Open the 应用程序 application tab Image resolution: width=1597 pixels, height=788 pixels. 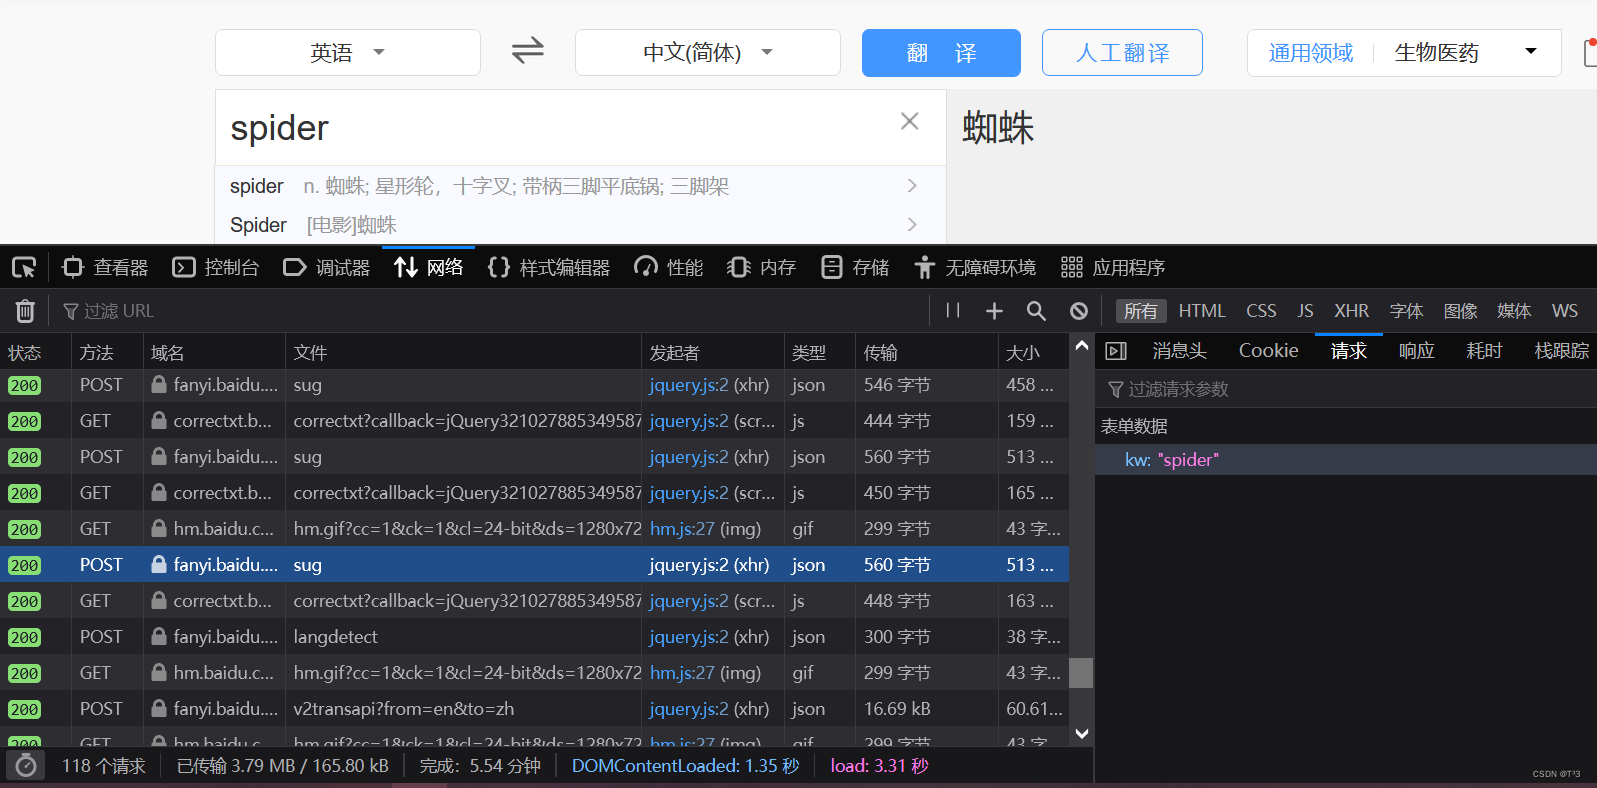point(1113,267)
